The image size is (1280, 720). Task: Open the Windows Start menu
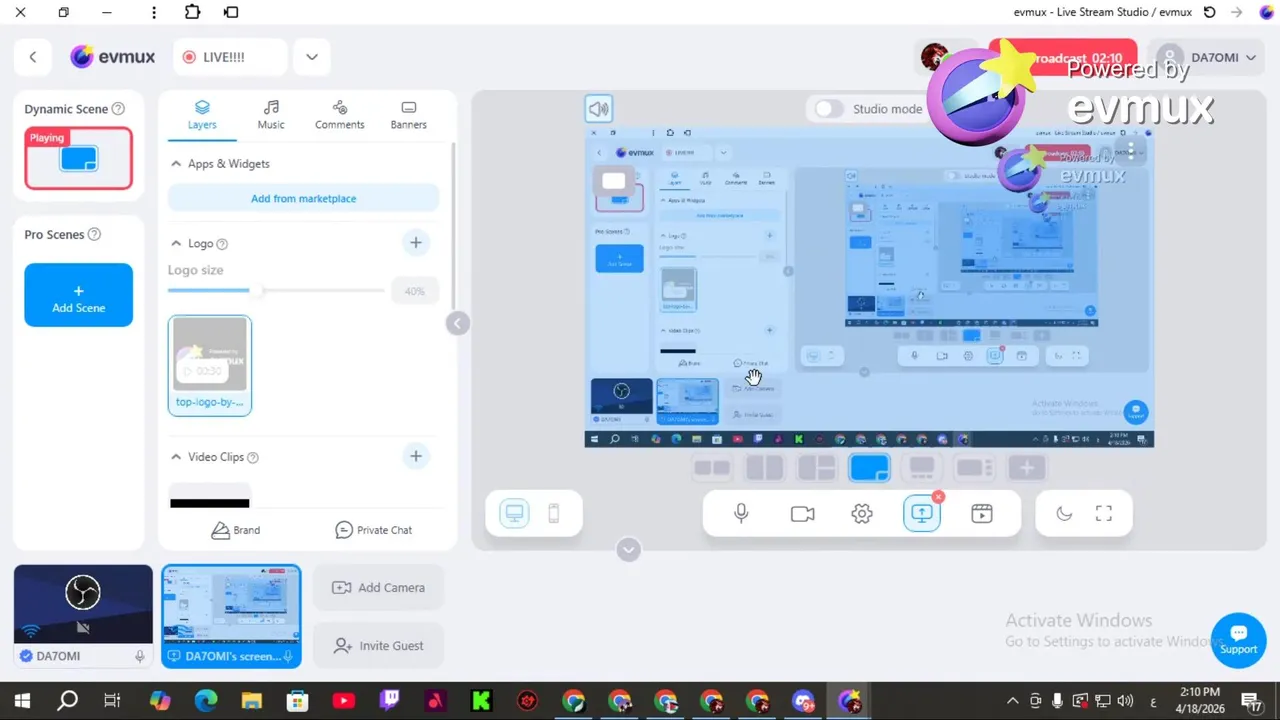[x=22, y=701]
